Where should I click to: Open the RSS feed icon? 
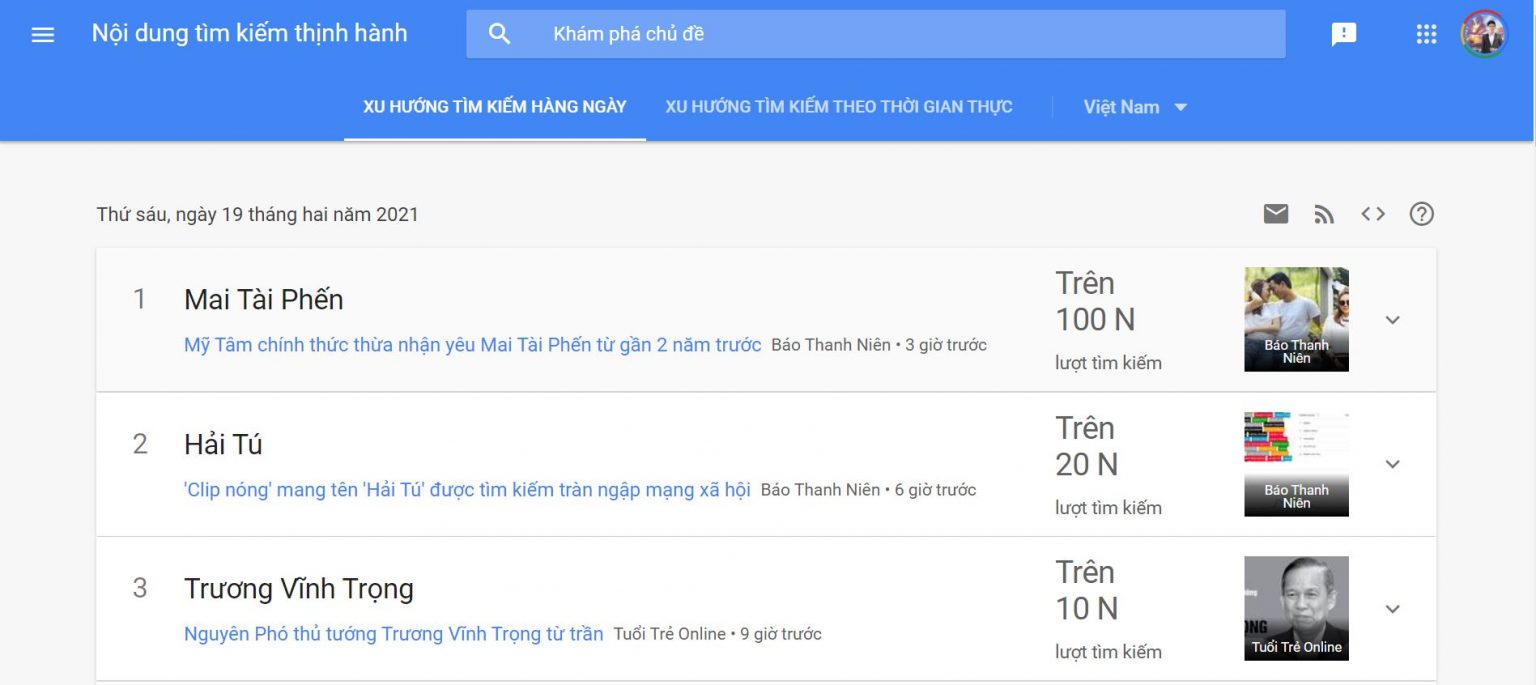pos(1324,214)
